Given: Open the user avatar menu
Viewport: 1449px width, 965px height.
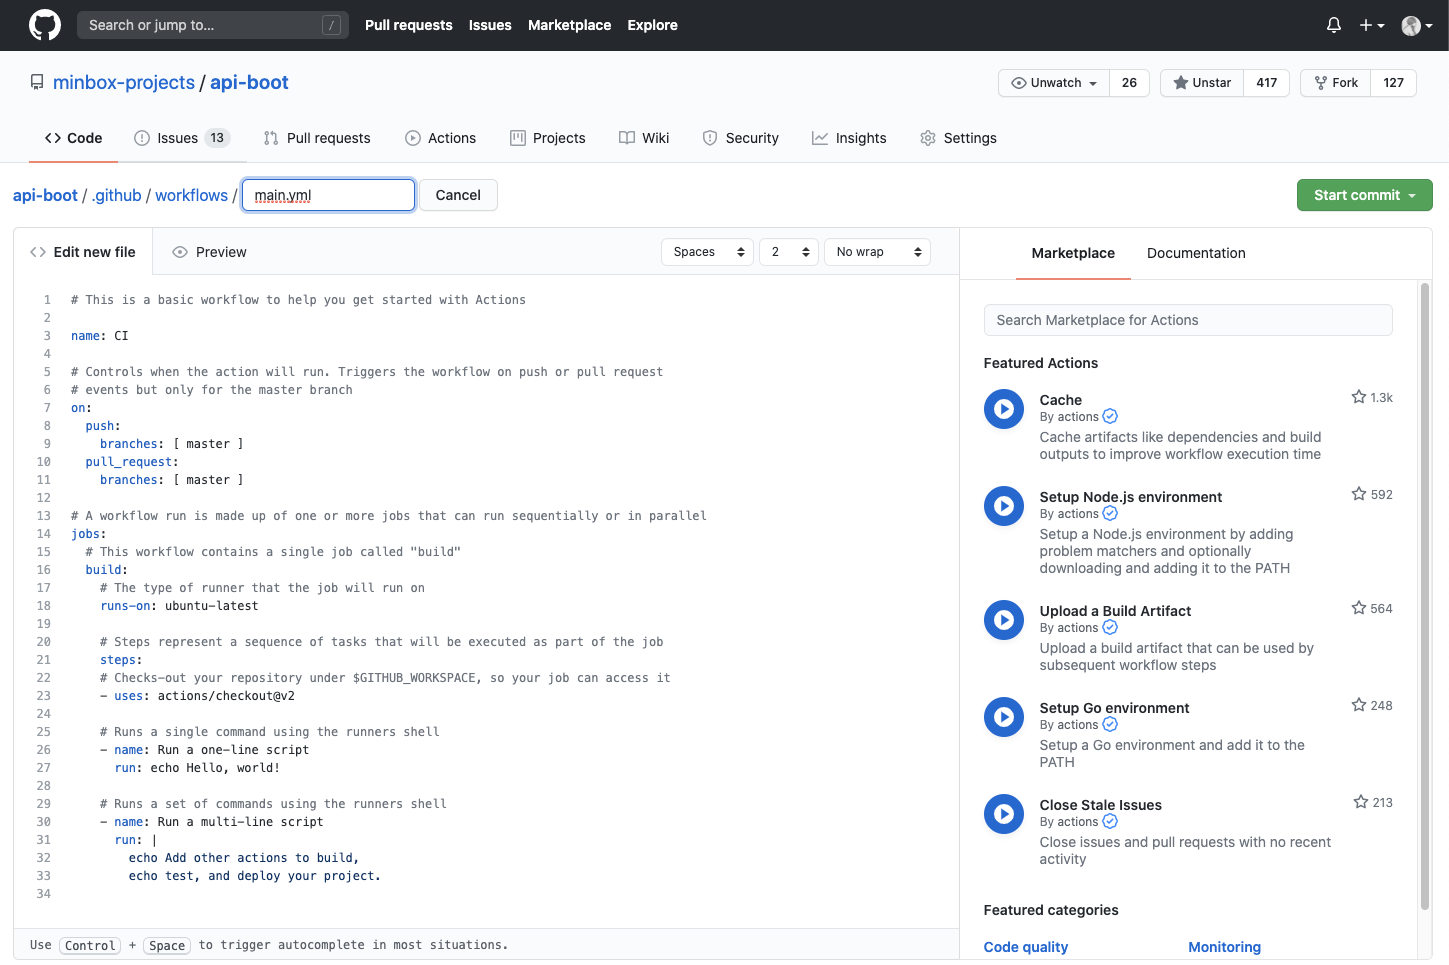Looking at the screenshot, I should (x=1417, y=25).
